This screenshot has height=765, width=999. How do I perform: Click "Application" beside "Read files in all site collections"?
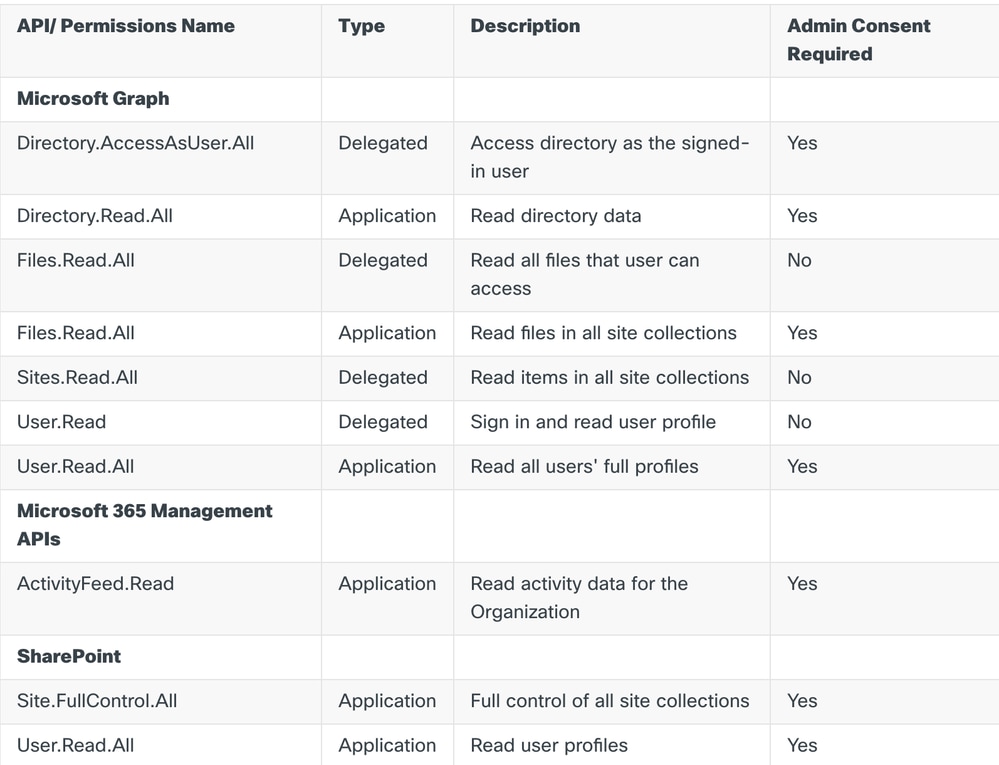[387, 333]
